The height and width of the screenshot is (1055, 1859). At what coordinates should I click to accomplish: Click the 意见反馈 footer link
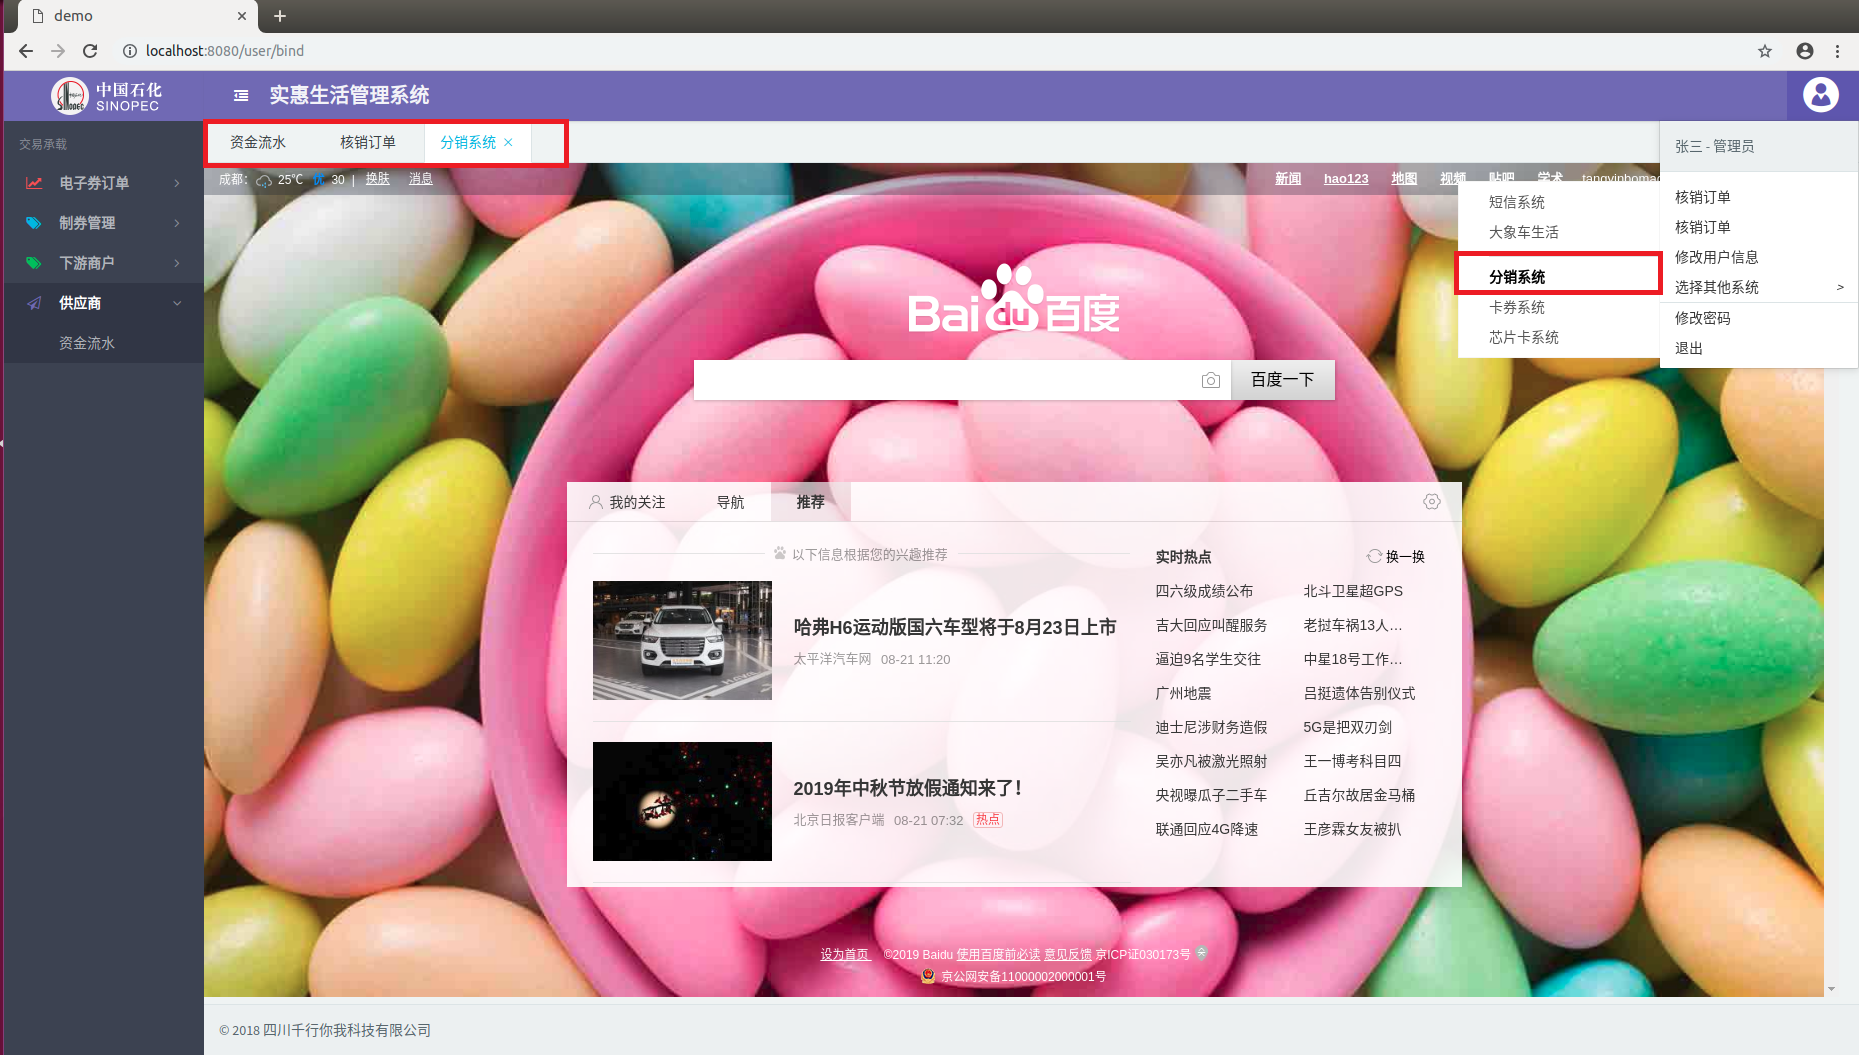(1068, 954)
